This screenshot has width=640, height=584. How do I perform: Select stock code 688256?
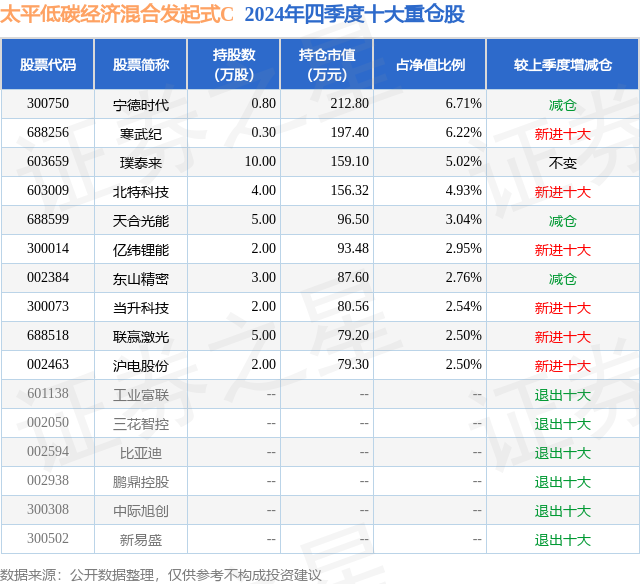(x=48, y=132)
